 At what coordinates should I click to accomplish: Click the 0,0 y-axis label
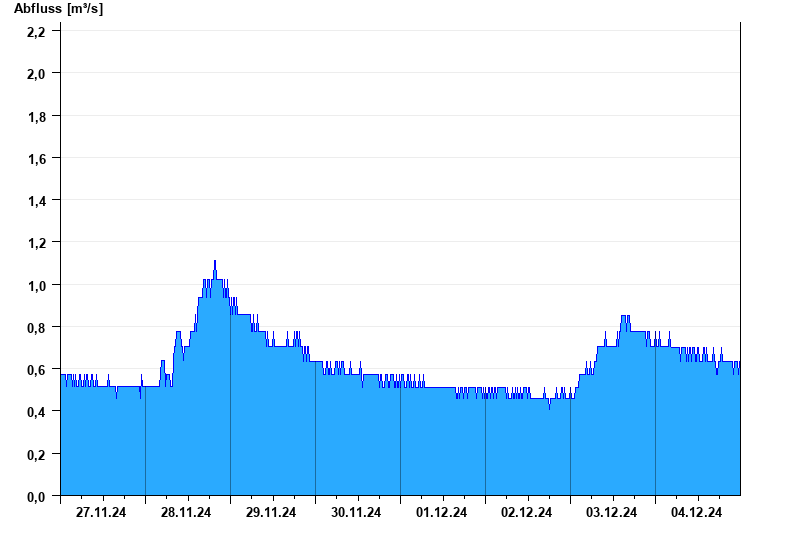coord(36,496)
